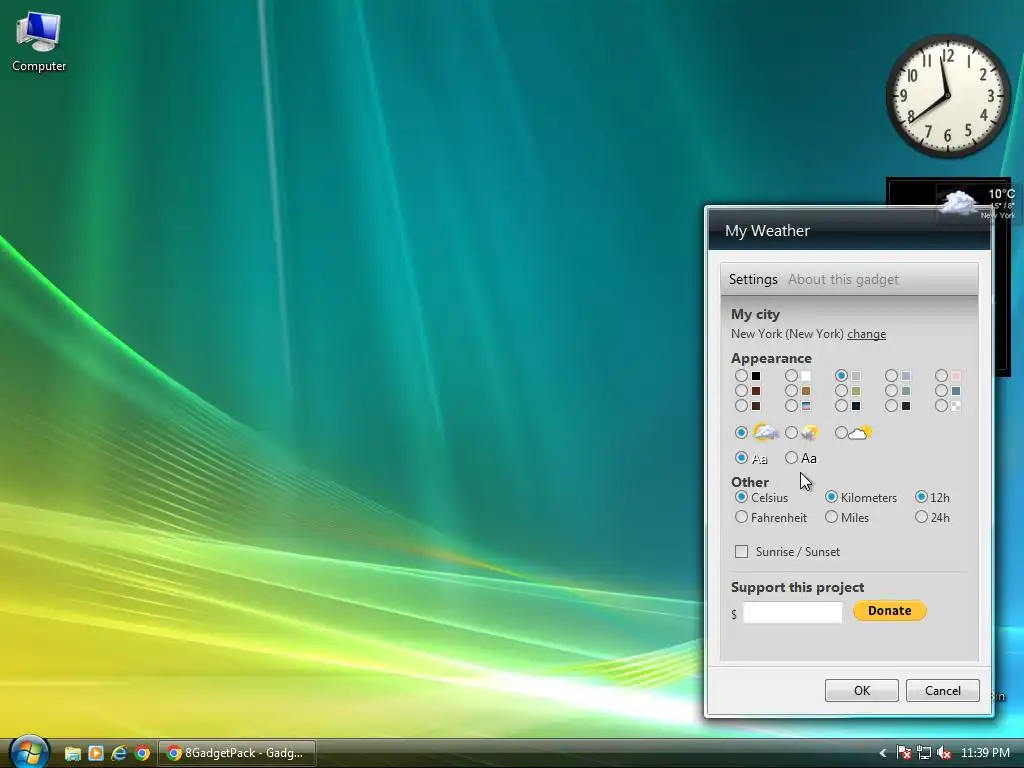Select the shadowed Aa font style
The image size is (1024, 768).
pyautogui.click(x=741, y=458)
